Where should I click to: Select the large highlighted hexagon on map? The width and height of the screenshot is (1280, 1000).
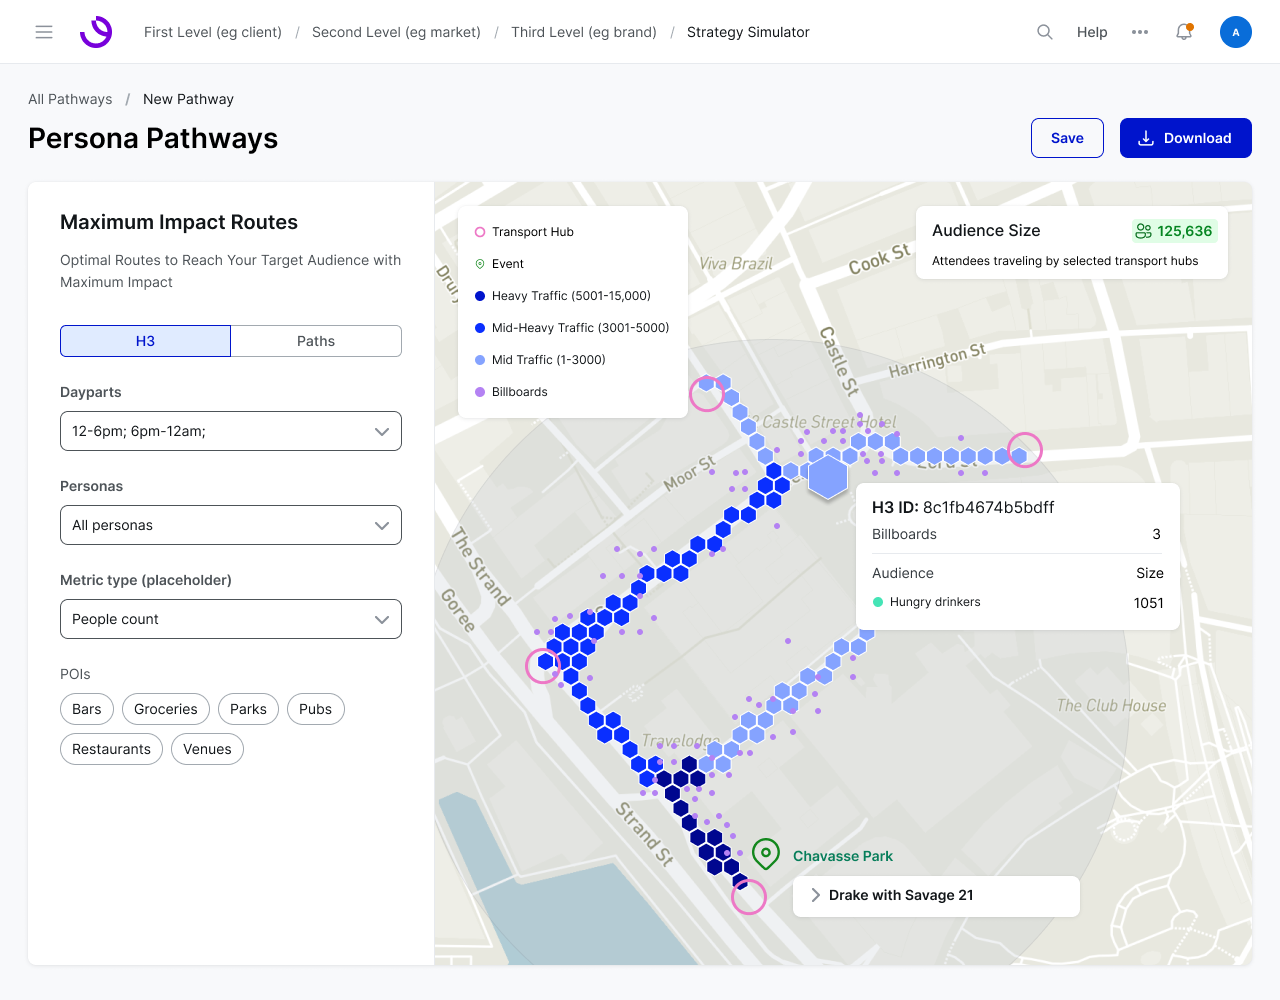click(828, 476)
